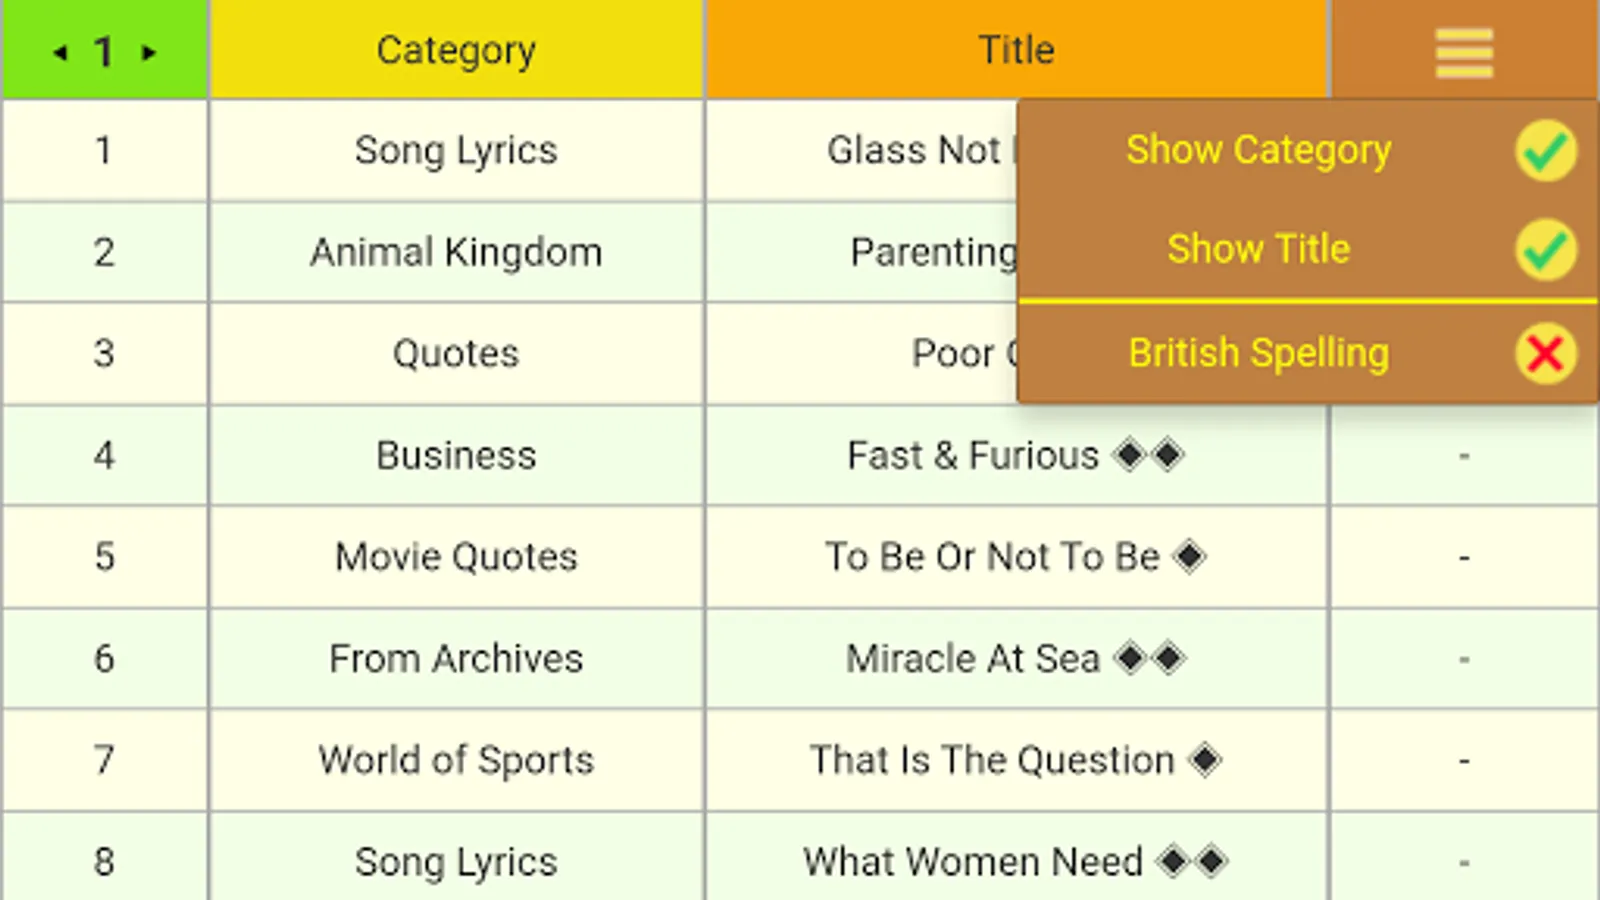Click the Category column header
Screen dimensions: 1600x900
pyautogui.click(x=456, y=50)
